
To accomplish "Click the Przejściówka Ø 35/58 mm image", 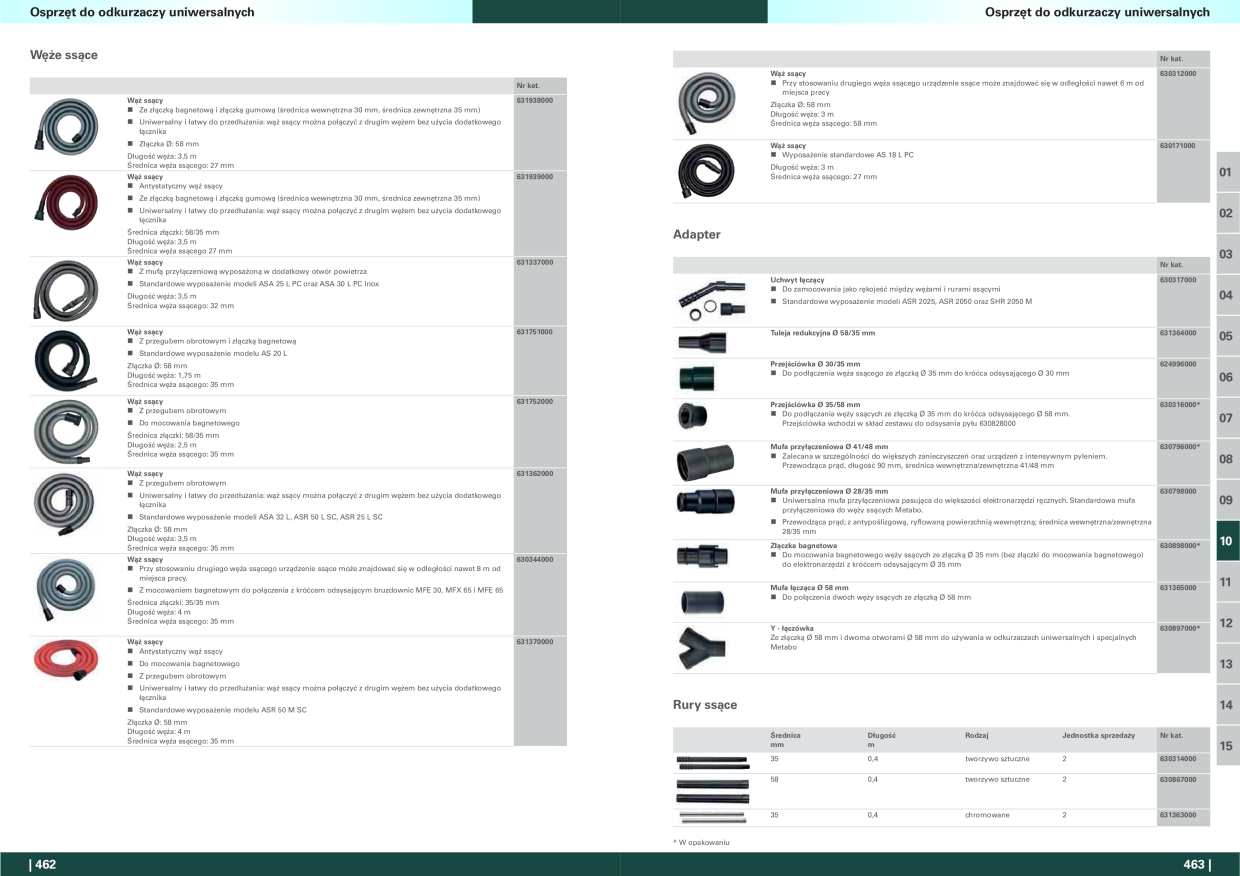I will click(693, 415).
